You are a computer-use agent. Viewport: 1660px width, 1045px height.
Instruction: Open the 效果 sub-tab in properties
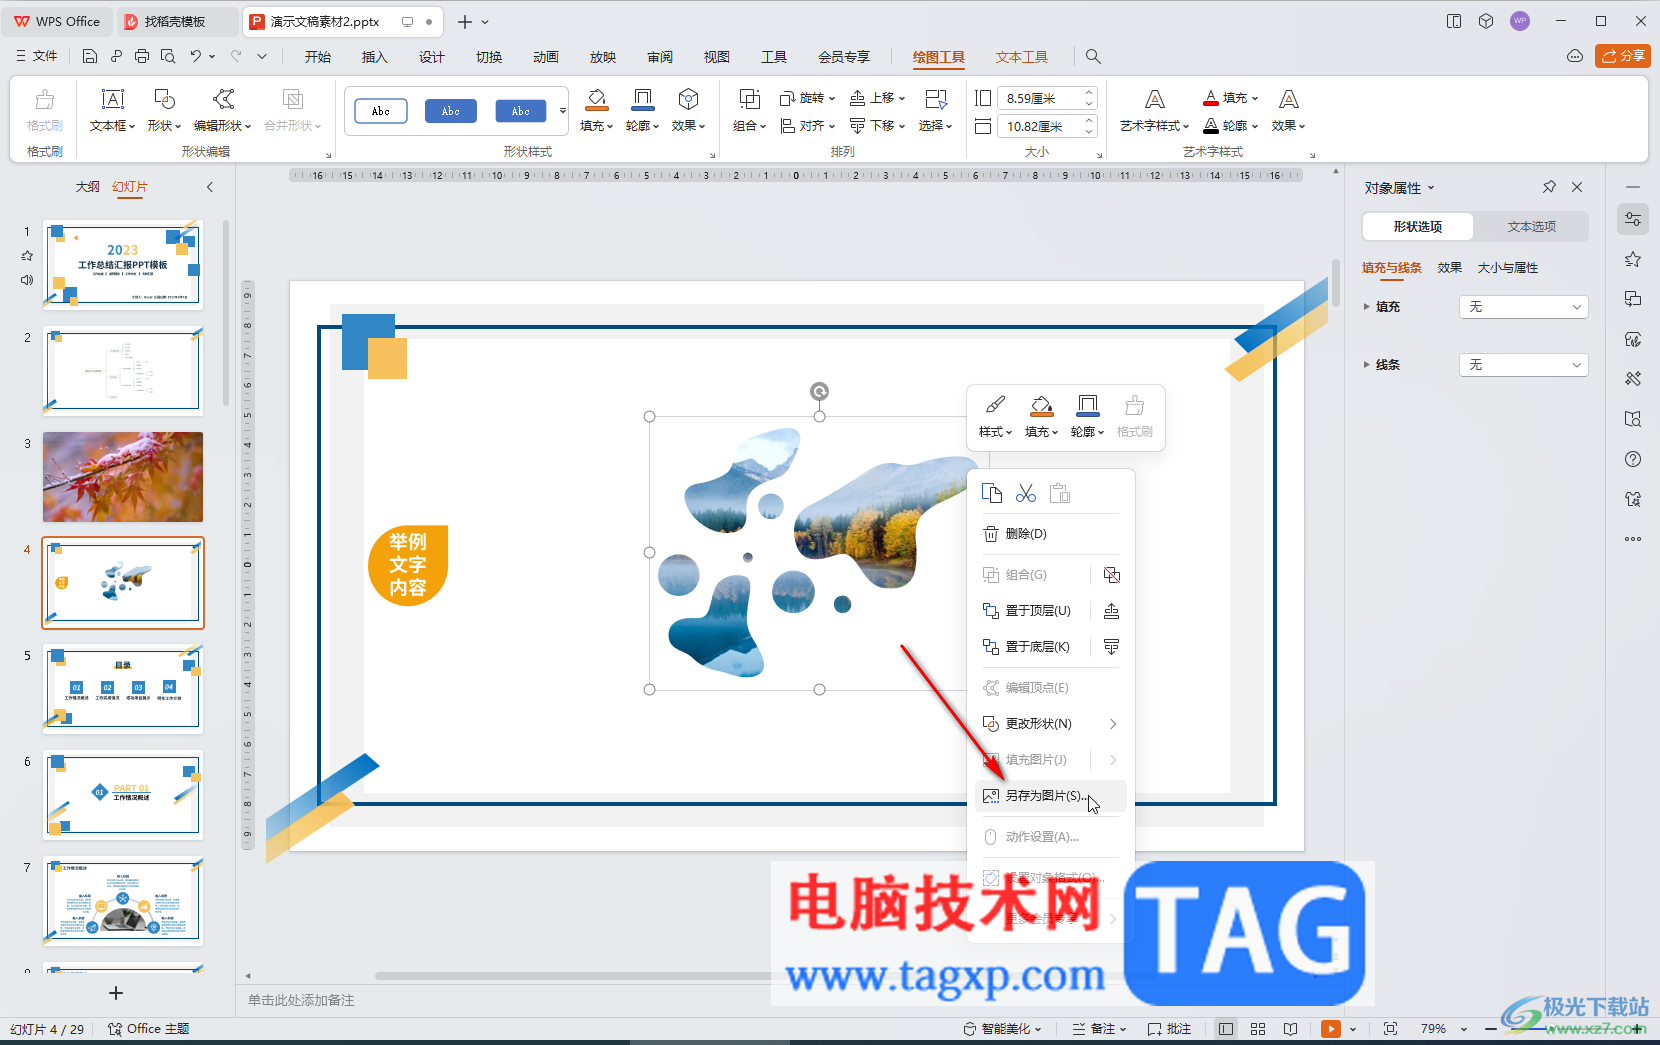[1450, 268]
